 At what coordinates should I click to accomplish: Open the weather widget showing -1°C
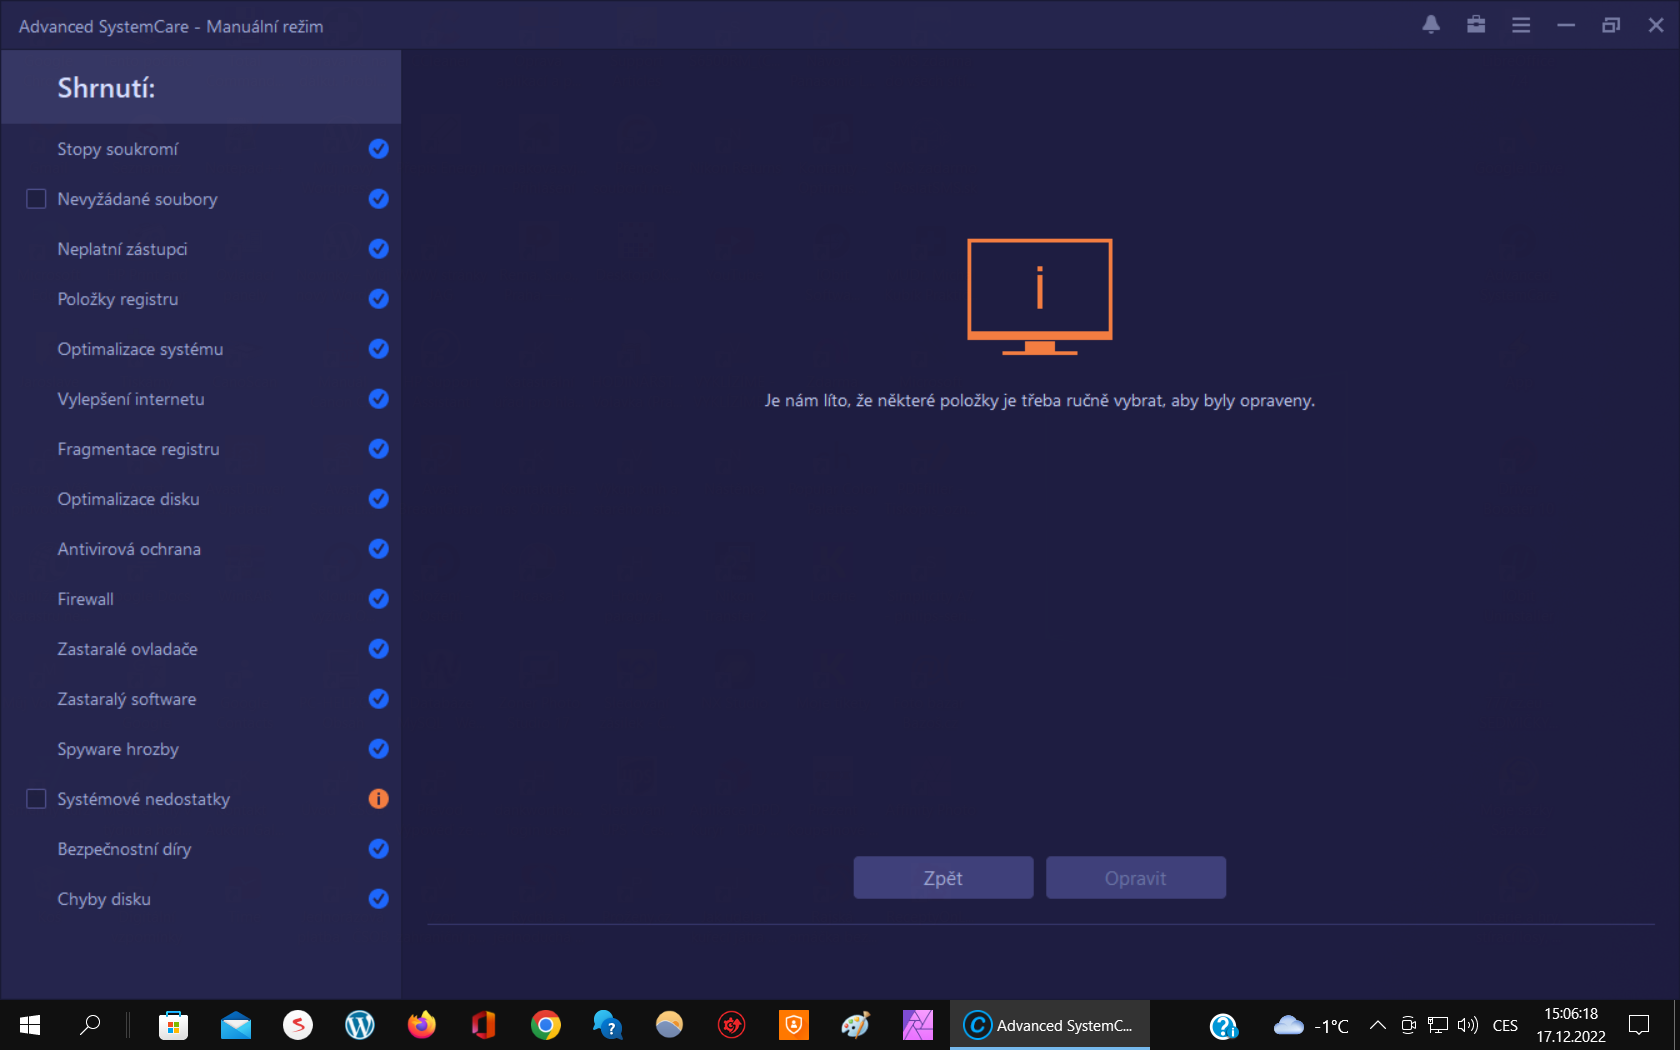pos(1311,1025)
